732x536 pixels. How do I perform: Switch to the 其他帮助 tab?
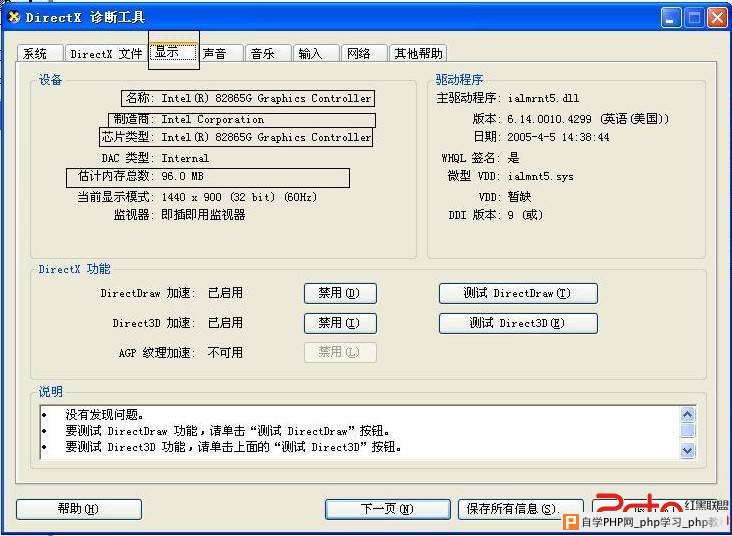point(418,53)
